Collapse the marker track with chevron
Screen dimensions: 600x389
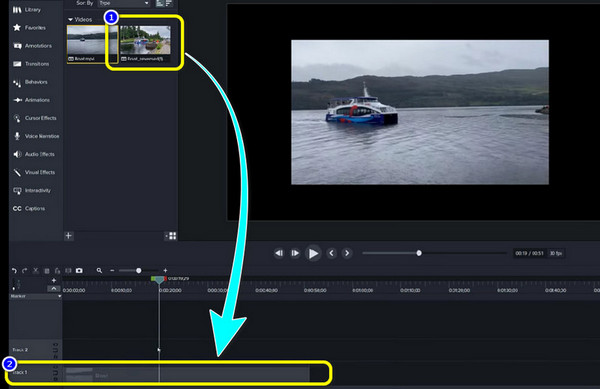coord(54,288)
